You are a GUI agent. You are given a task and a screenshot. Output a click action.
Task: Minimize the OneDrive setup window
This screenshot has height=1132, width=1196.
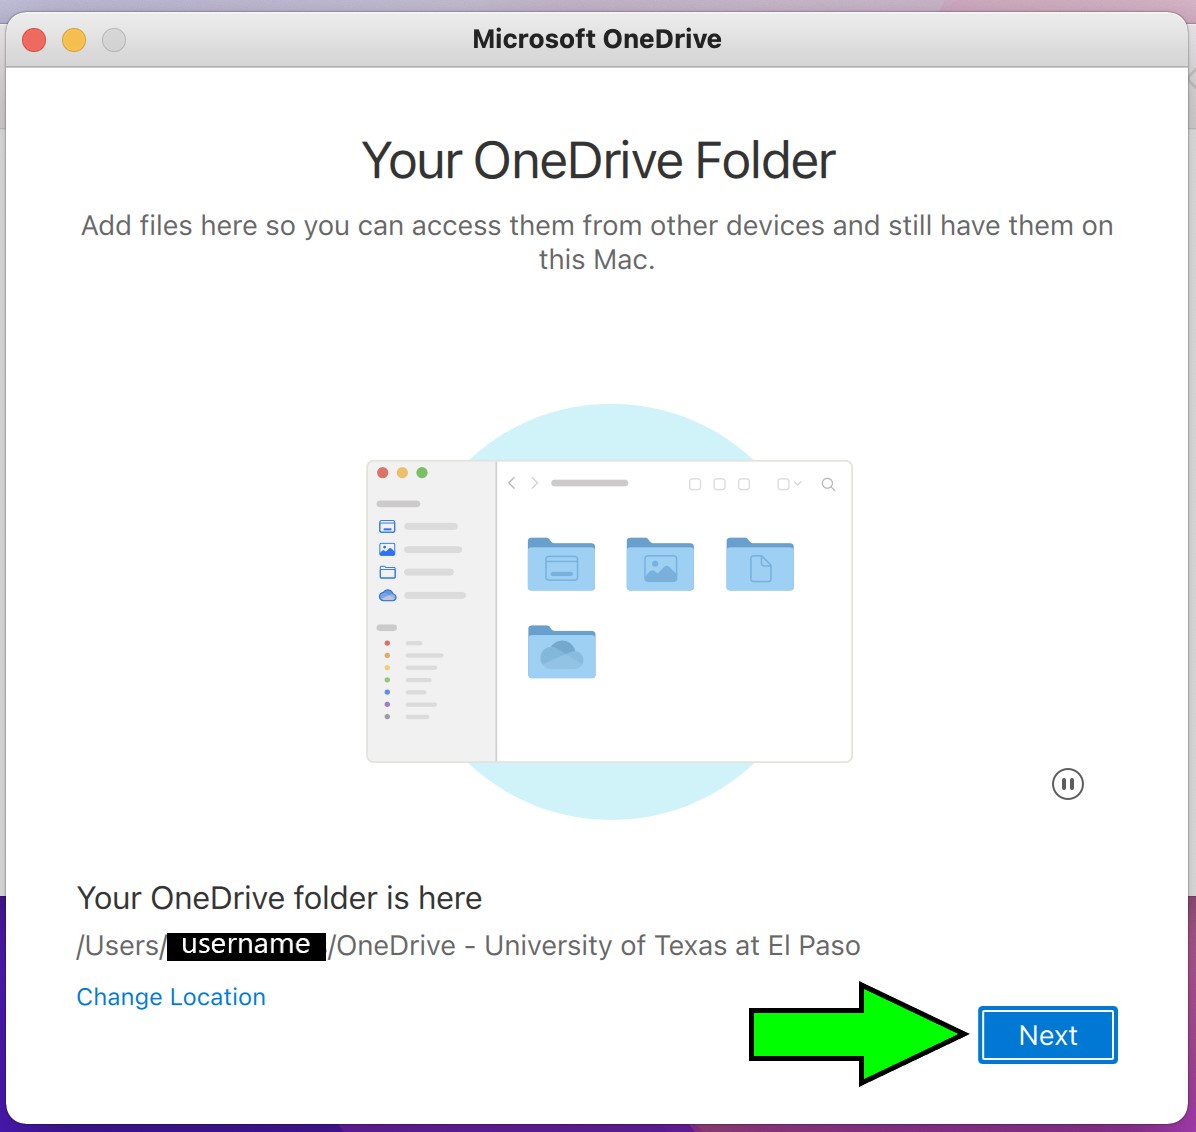[x=74, y=40]
